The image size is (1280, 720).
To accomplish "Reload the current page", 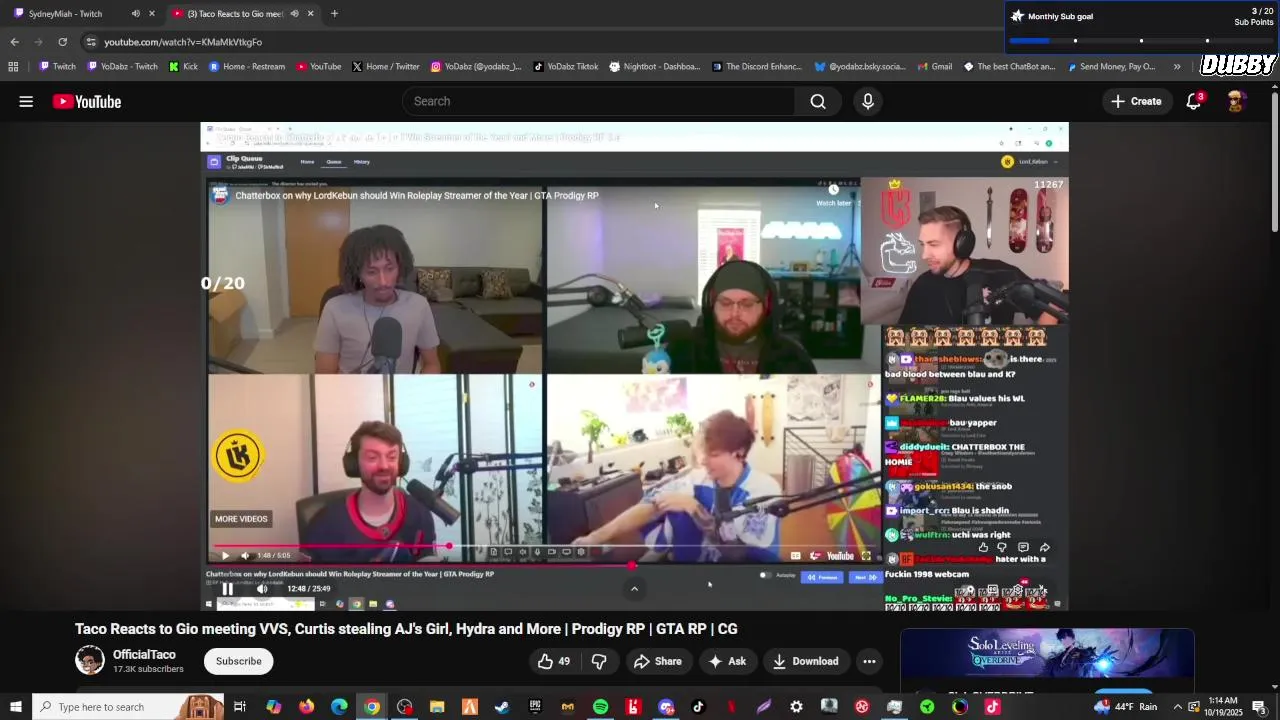I will coord(62,42).
